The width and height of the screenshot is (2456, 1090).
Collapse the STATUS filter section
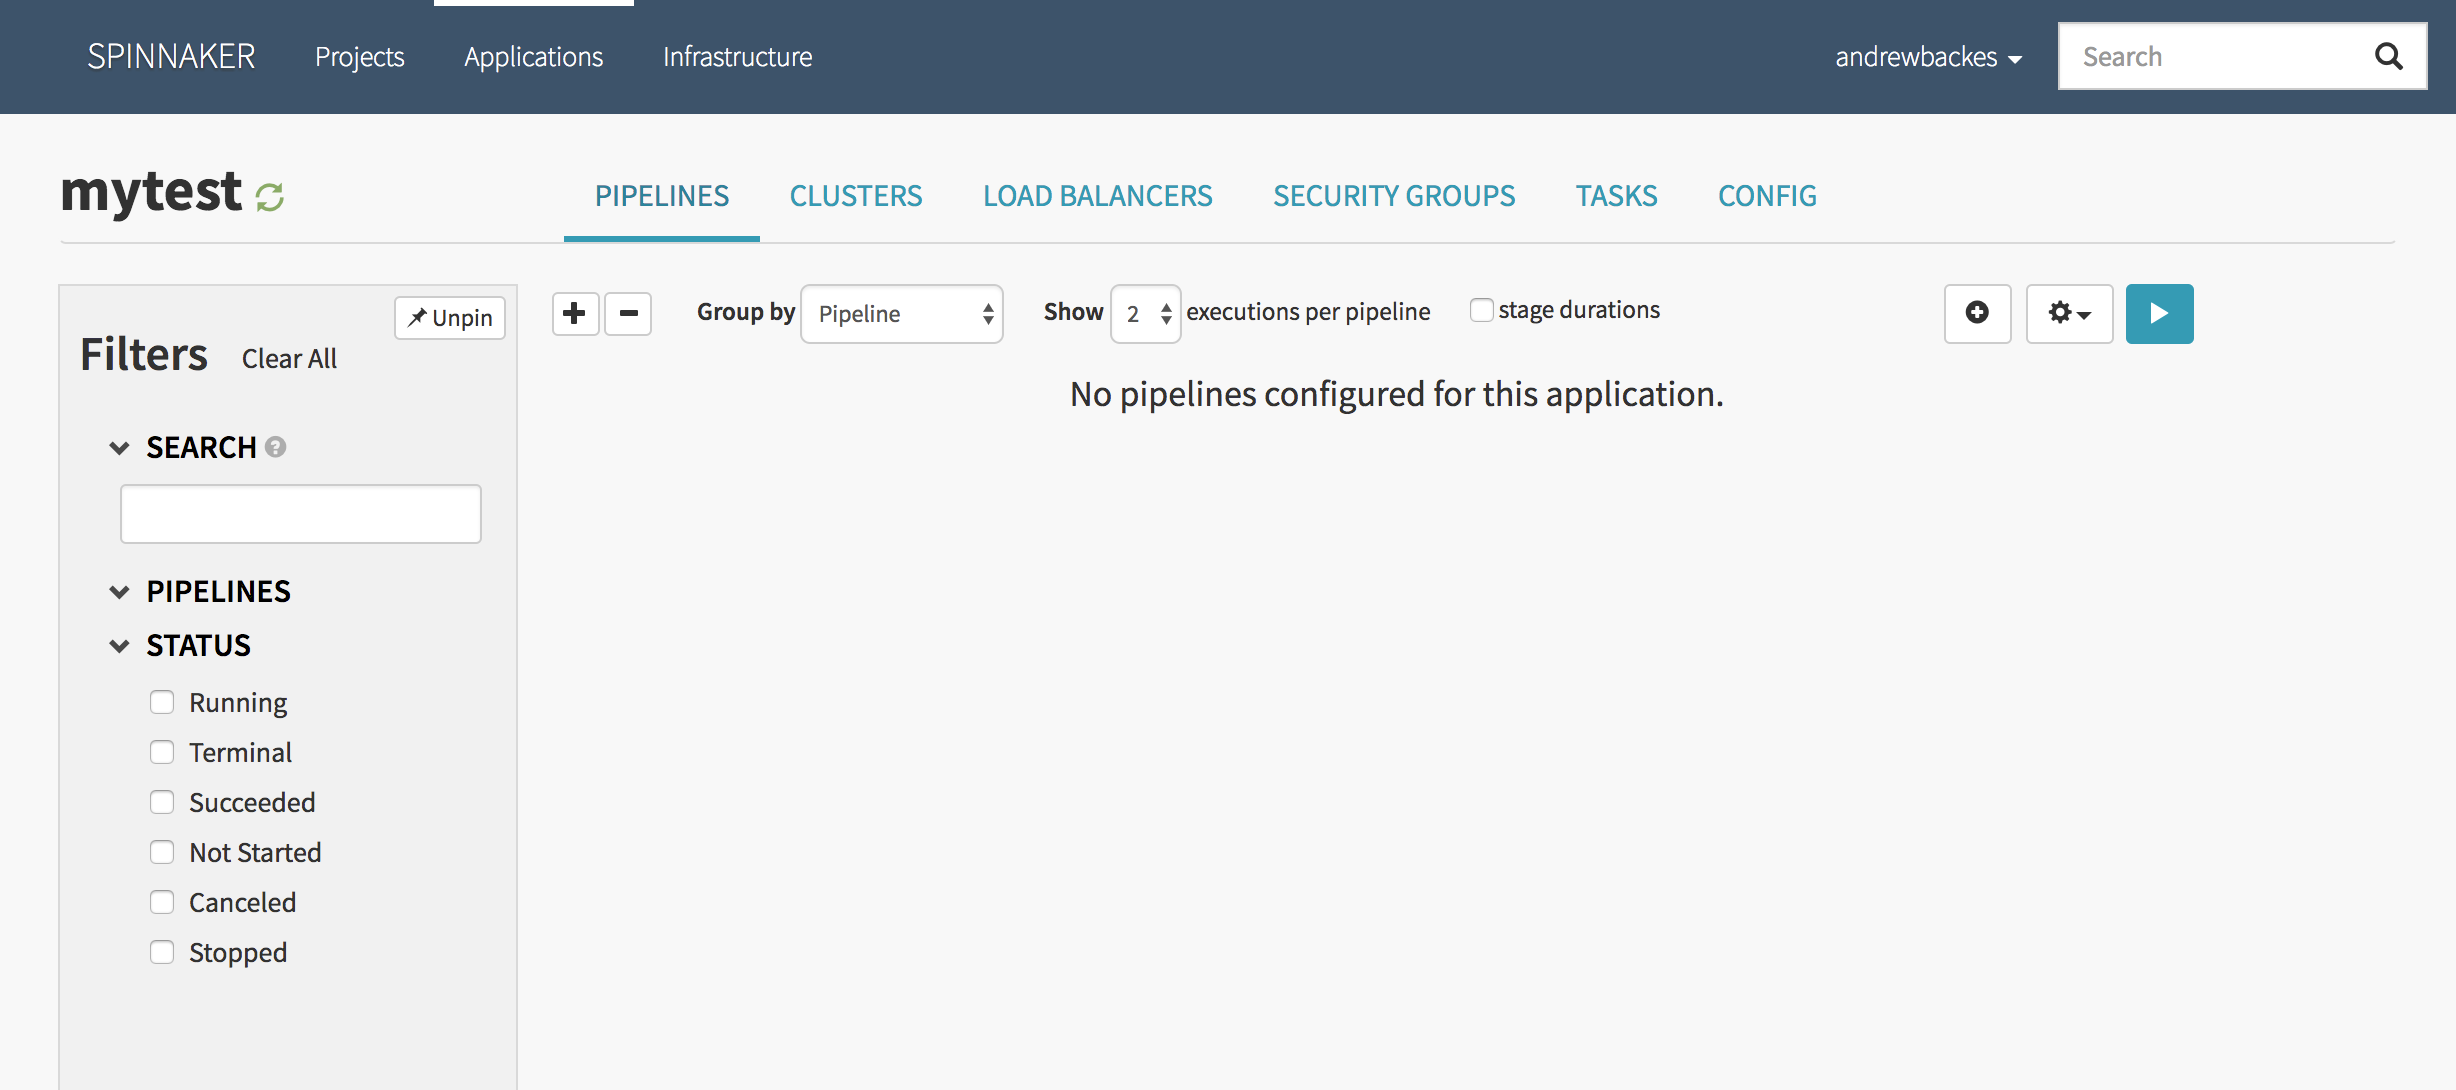pyautogui.click(x=120, y=646)
